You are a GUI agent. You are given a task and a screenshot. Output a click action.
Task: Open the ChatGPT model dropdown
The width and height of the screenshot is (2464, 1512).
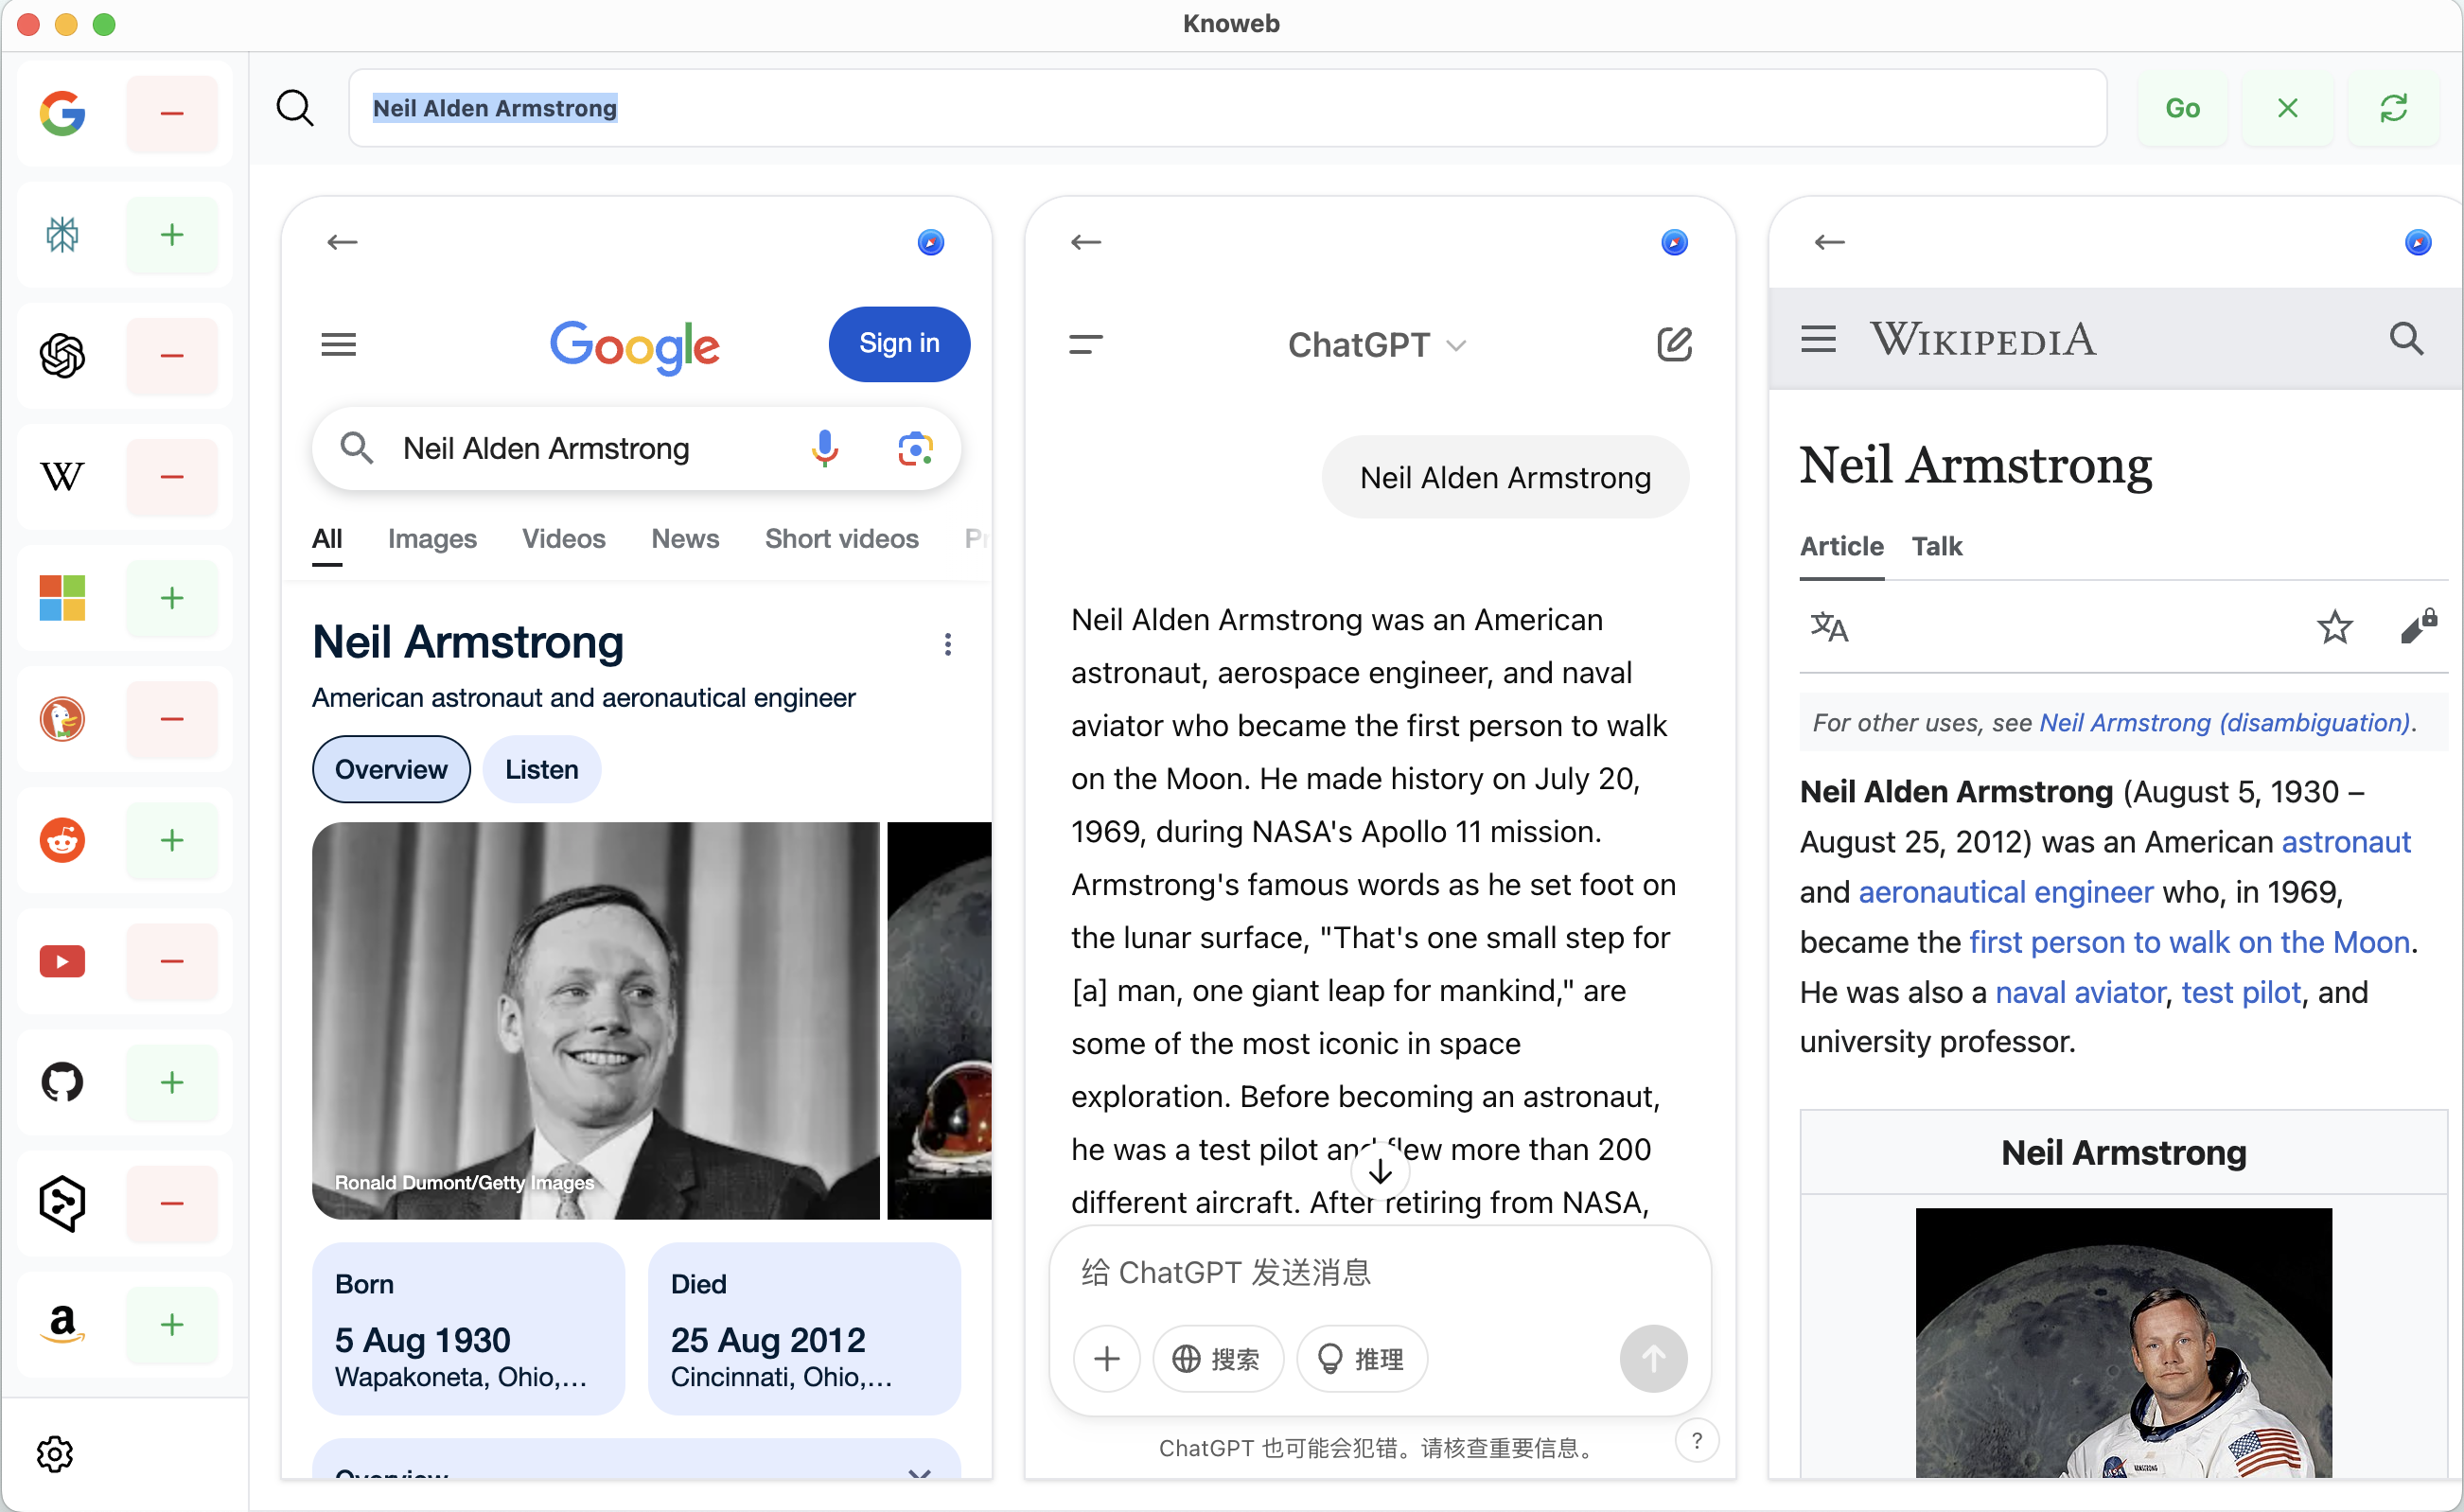tap(1376, 345)
